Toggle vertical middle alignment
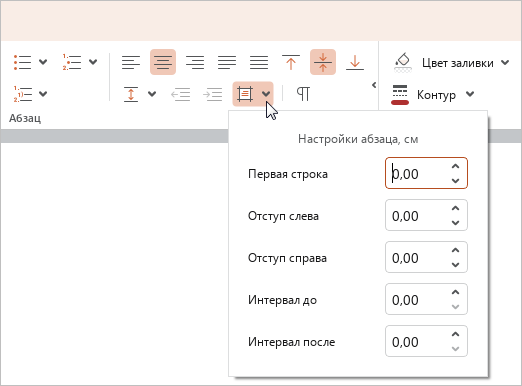This screenshot has width=522, height=386. (323, 62)
